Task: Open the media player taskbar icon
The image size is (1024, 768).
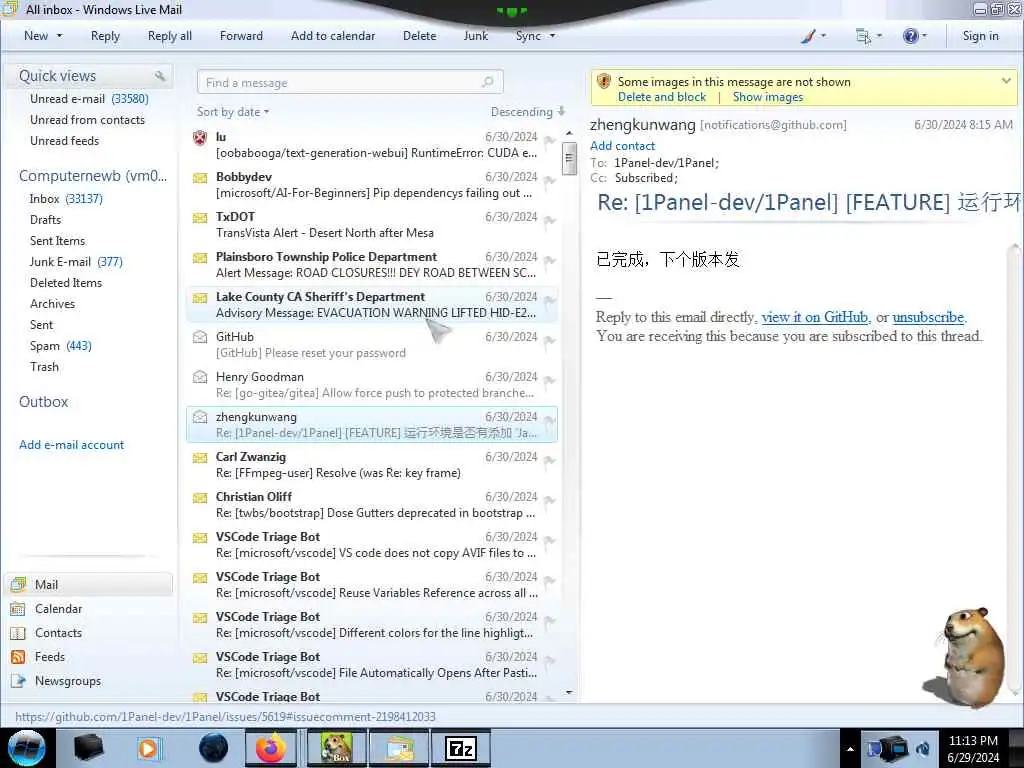Action: pos(149,748)
